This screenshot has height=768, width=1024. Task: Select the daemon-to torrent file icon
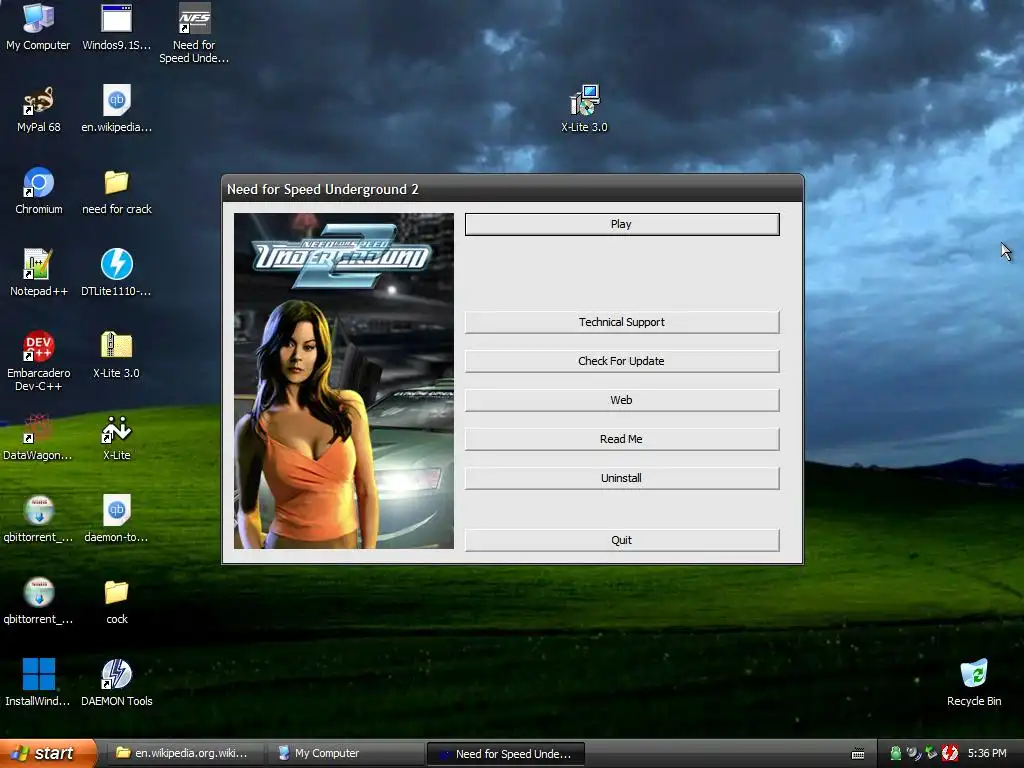pyautogui.click(x=116, y=519)
